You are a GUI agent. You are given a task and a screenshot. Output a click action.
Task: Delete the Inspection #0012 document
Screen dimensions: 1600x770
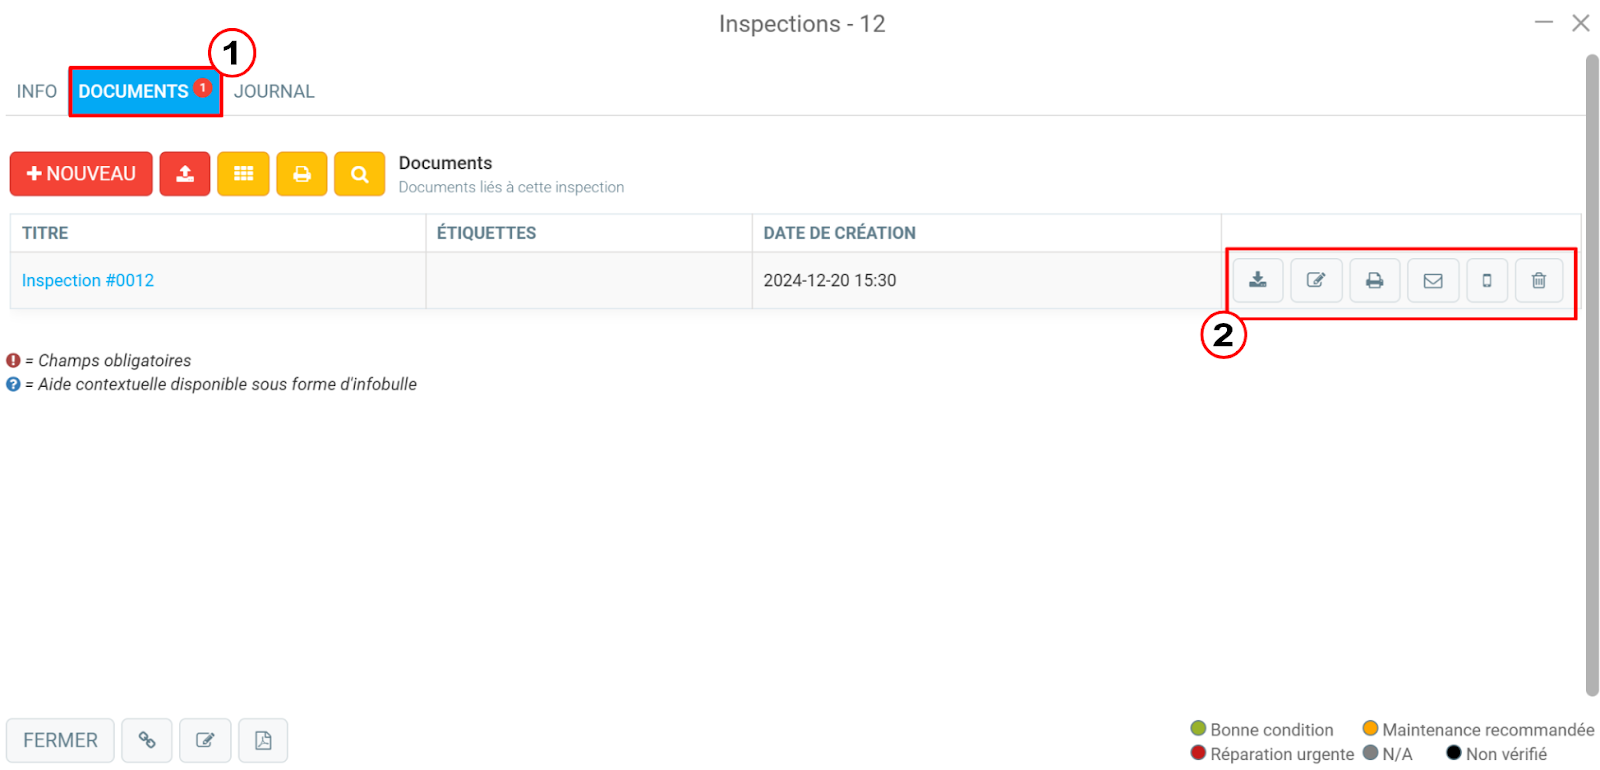tap(1539, 281)
